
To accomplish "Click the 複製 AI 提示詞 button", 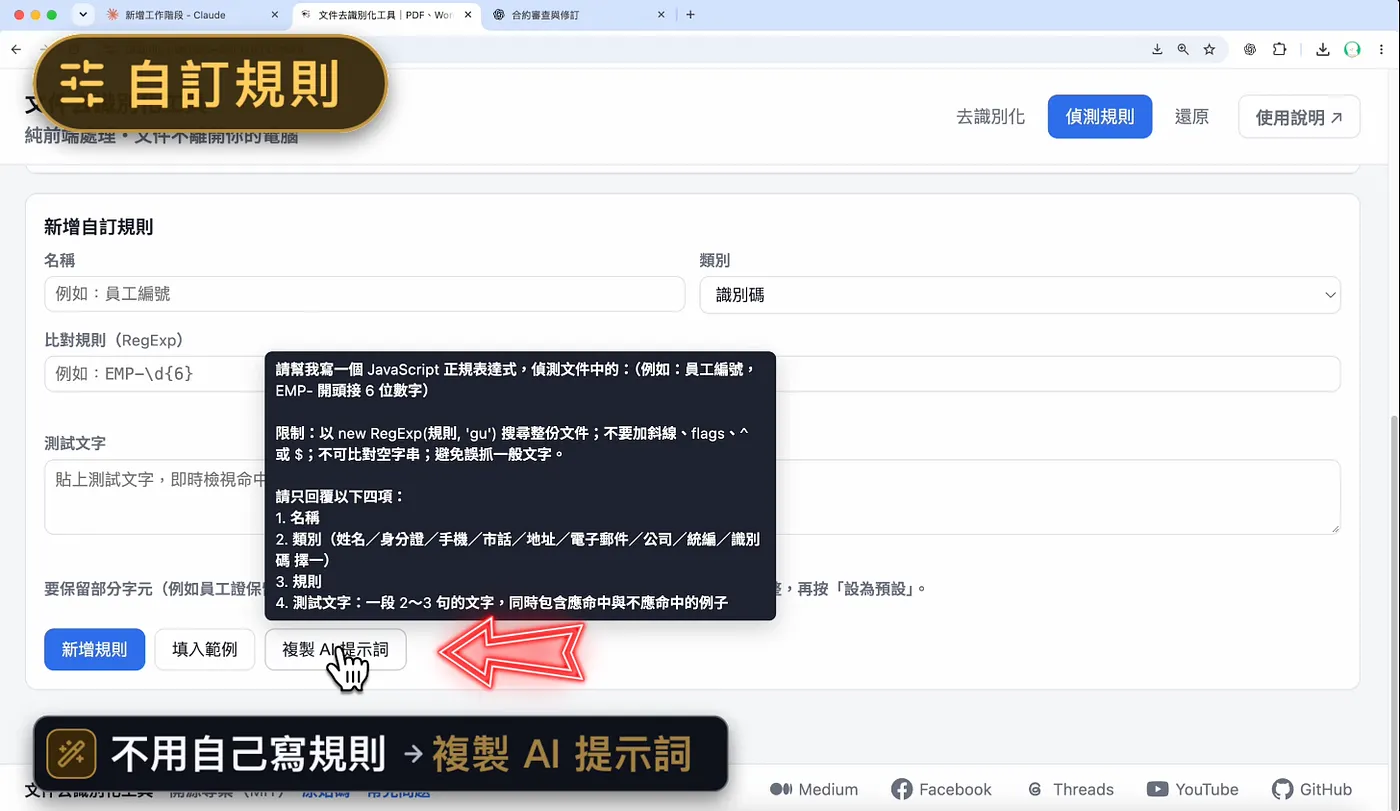I will pos(335,649).
